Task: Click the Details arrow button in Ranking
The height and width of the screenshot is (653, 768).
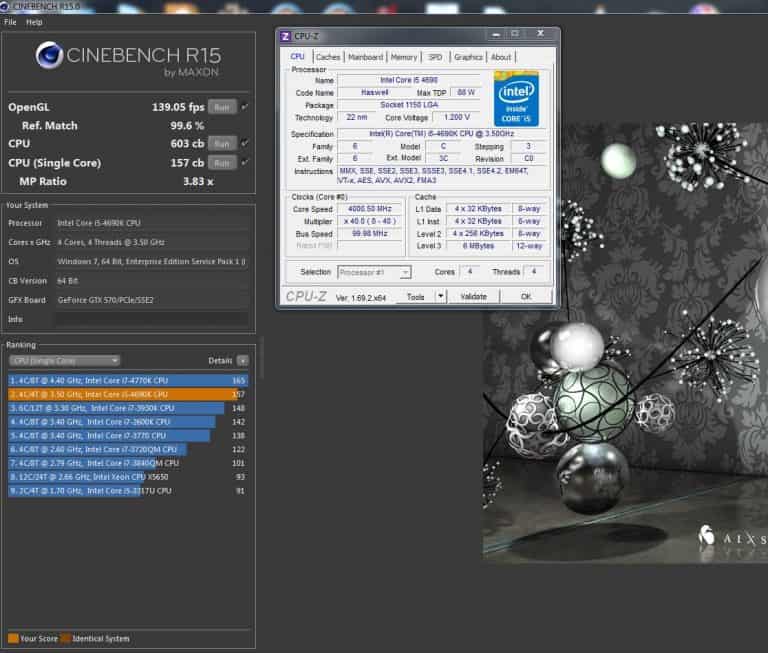Action: pos(242,361)
